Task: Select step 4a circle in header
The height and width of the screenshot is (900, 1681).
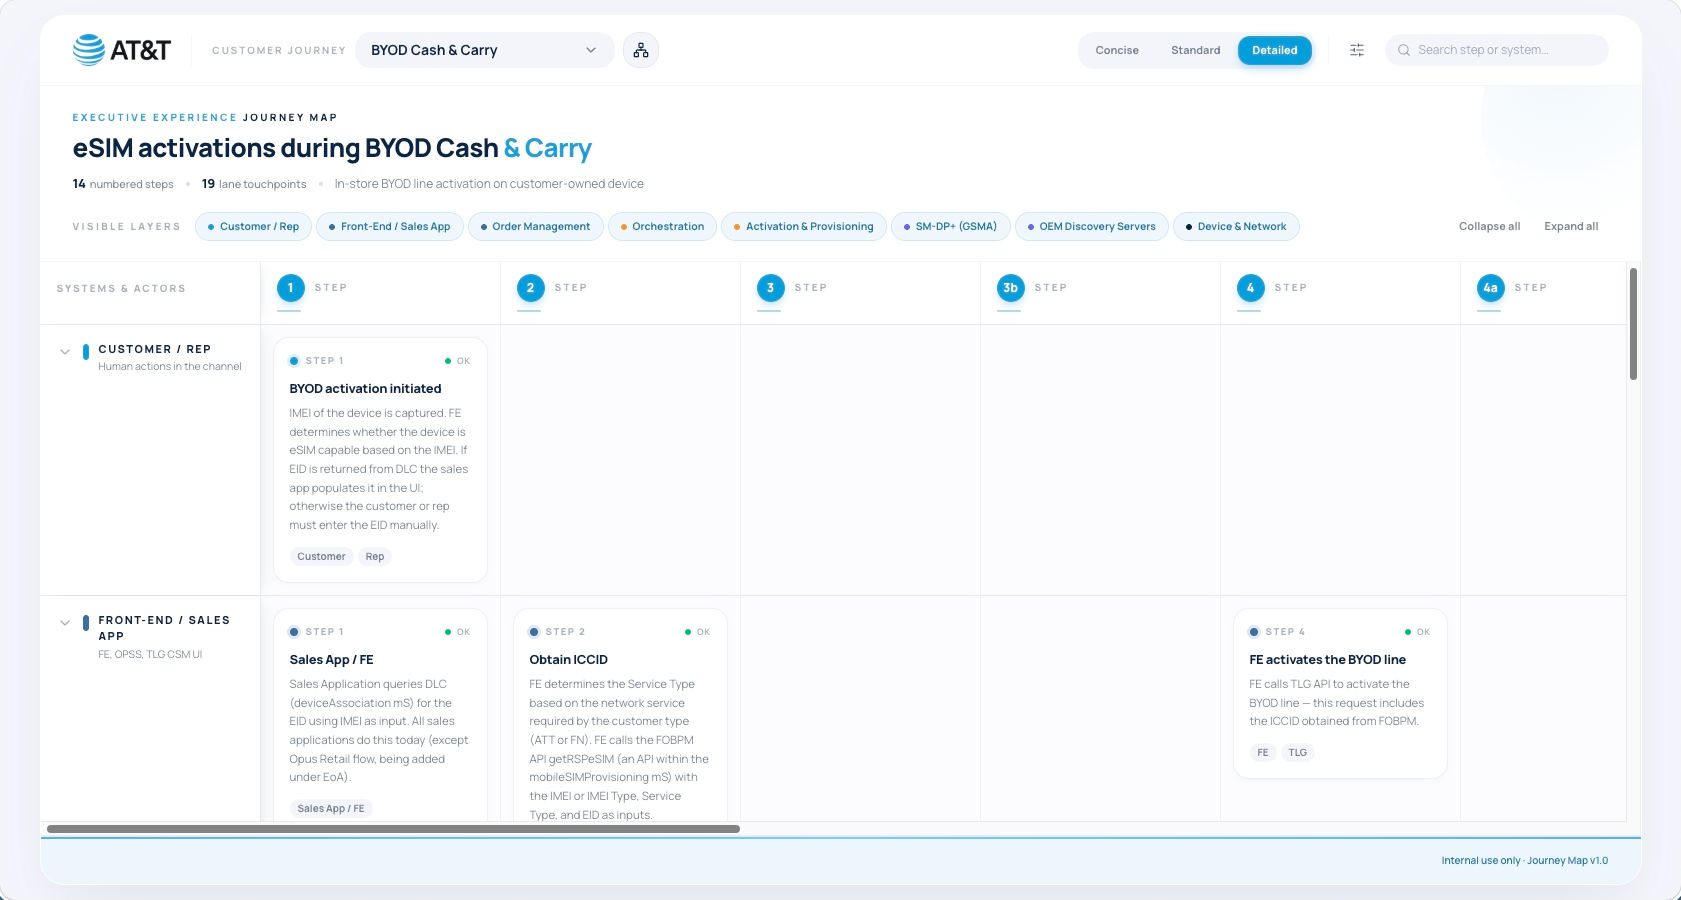Action: pos(1490,288)
